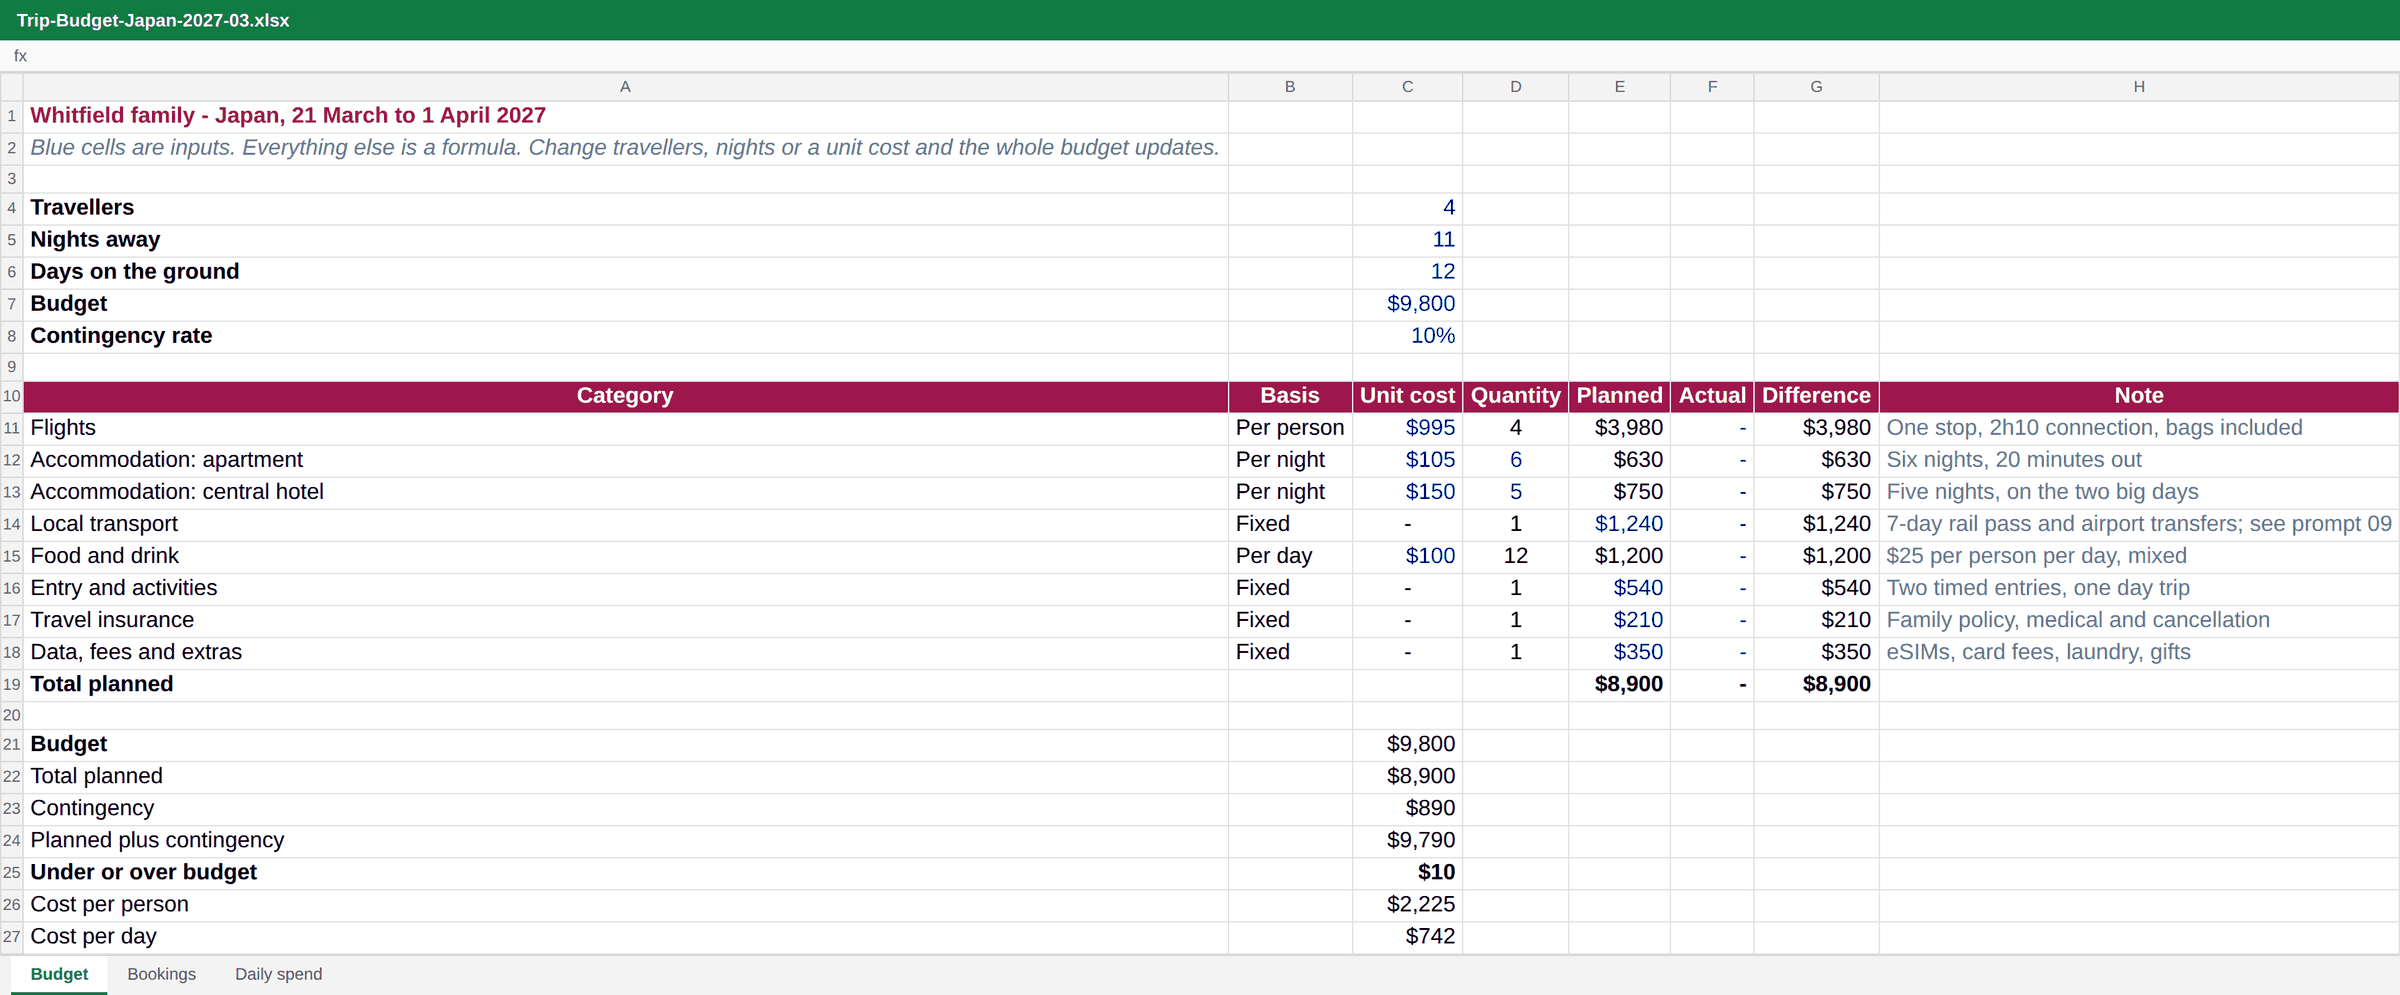This screenshot has width=2400, height=995.
Task: Click the 'Per day' basis cell
Action: (1290, 556)
